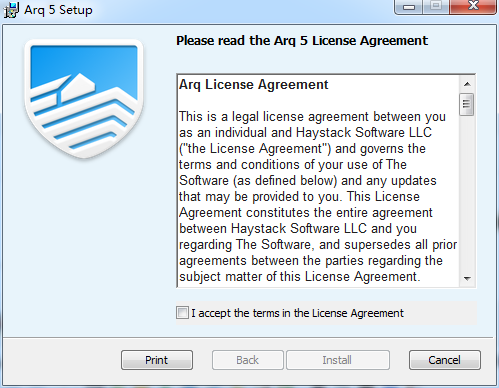The image size is (499, 388).
Task: Go to the previous step with Back
Action: click(248, 360)
